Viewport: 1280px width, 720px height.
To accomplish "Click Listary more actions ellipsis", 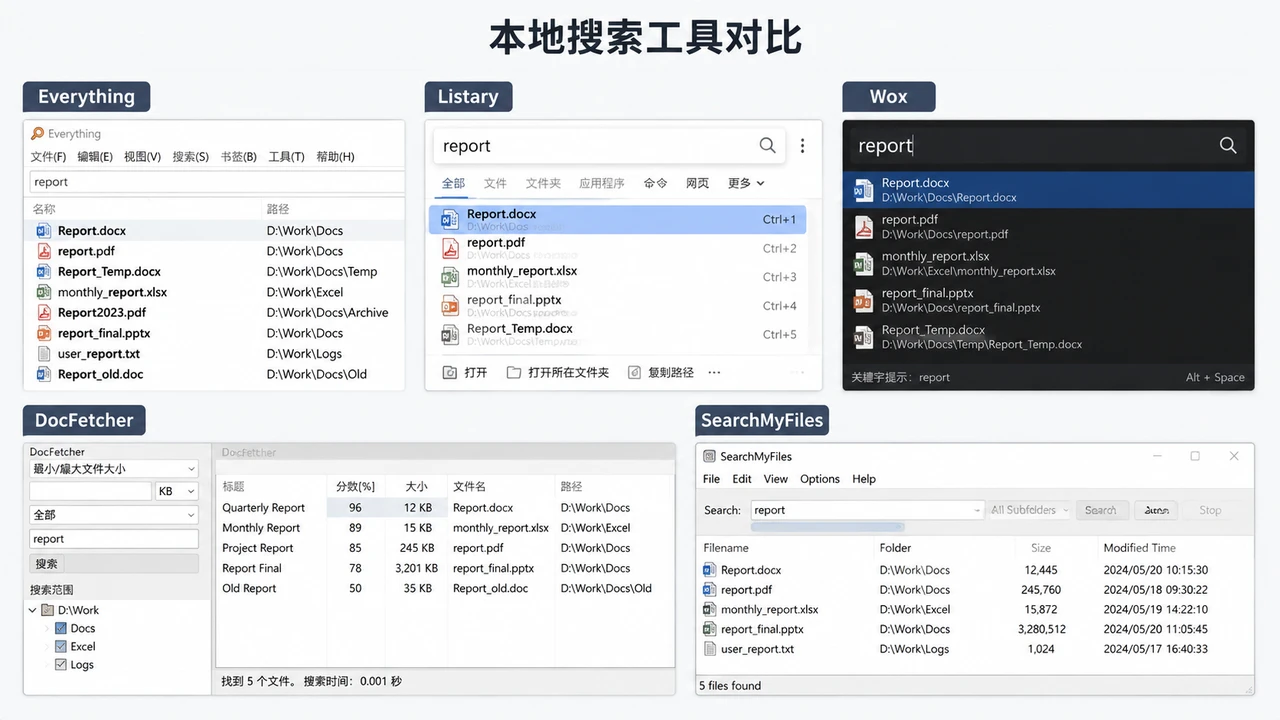I will point(714,372).
